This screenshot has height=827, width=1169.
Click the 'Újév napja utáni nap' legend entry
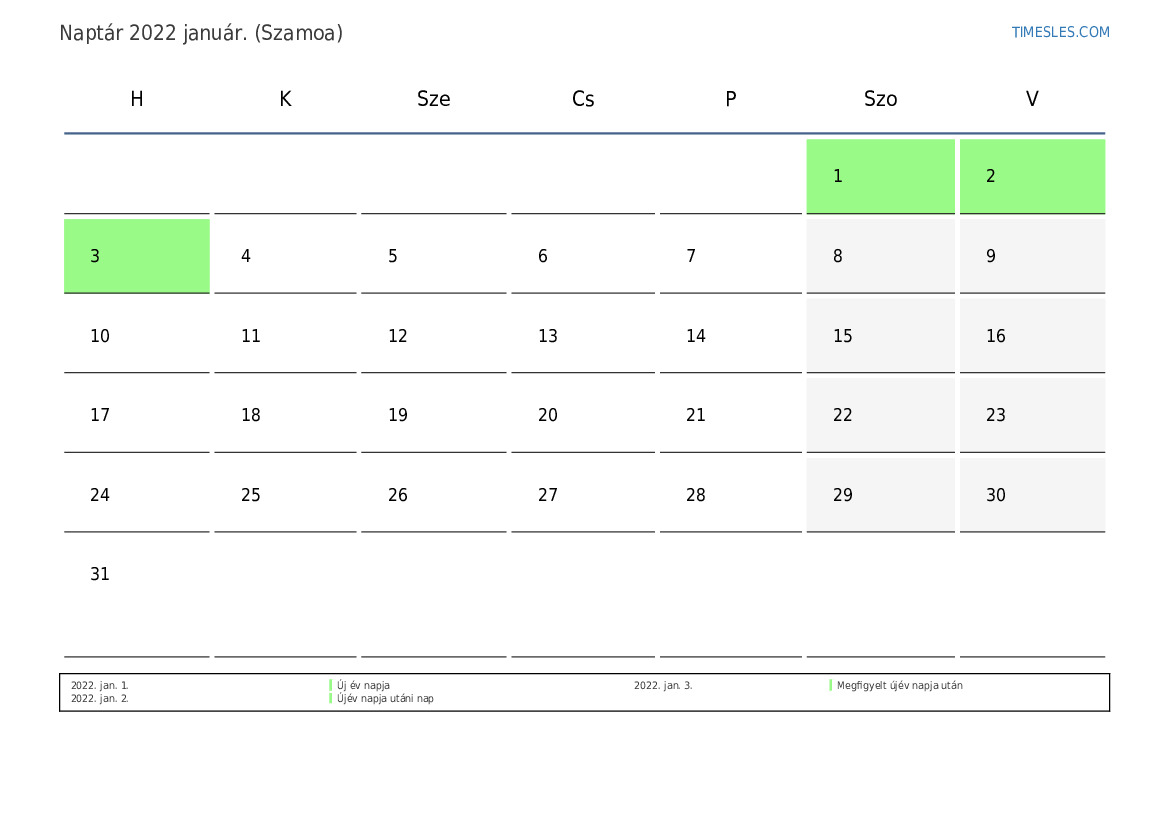(x=385, y=699)
